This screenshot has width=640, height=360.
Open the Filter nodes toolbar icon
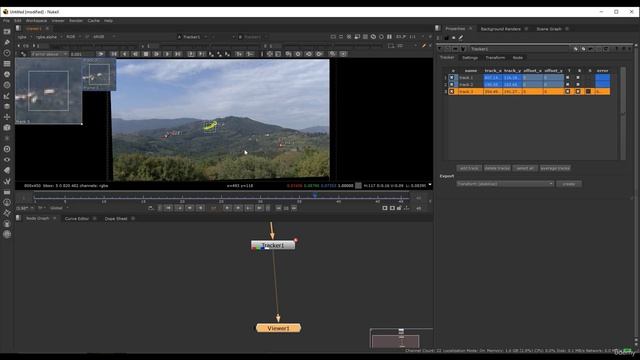click(x=7, y=85)
